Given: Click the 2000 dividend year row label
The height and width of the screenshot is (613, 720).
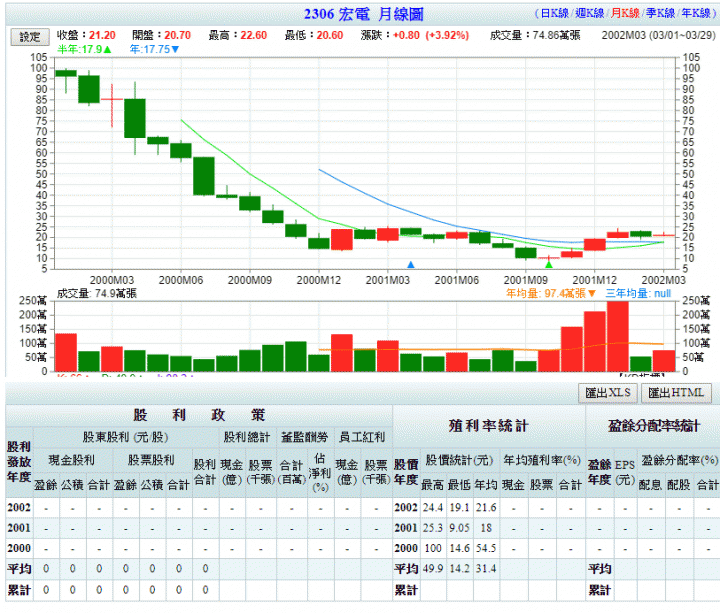Looking at the screenshot, I should [x=19, y=548].
